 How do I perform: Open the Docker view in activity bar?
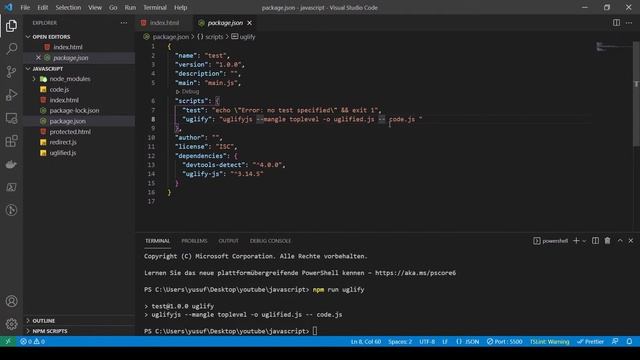click(11, 164)
